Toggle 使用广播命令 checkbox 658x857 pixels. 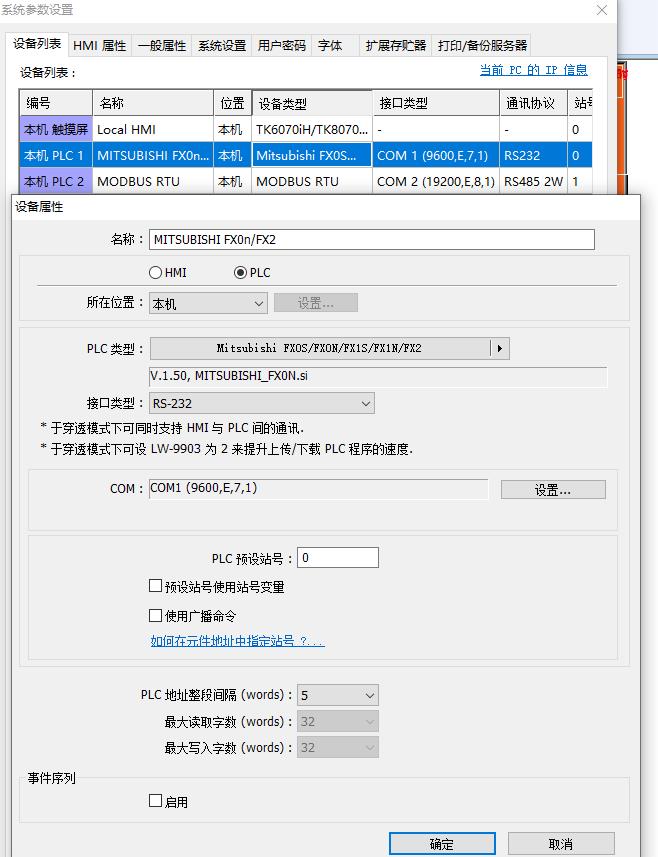point(156,616)
